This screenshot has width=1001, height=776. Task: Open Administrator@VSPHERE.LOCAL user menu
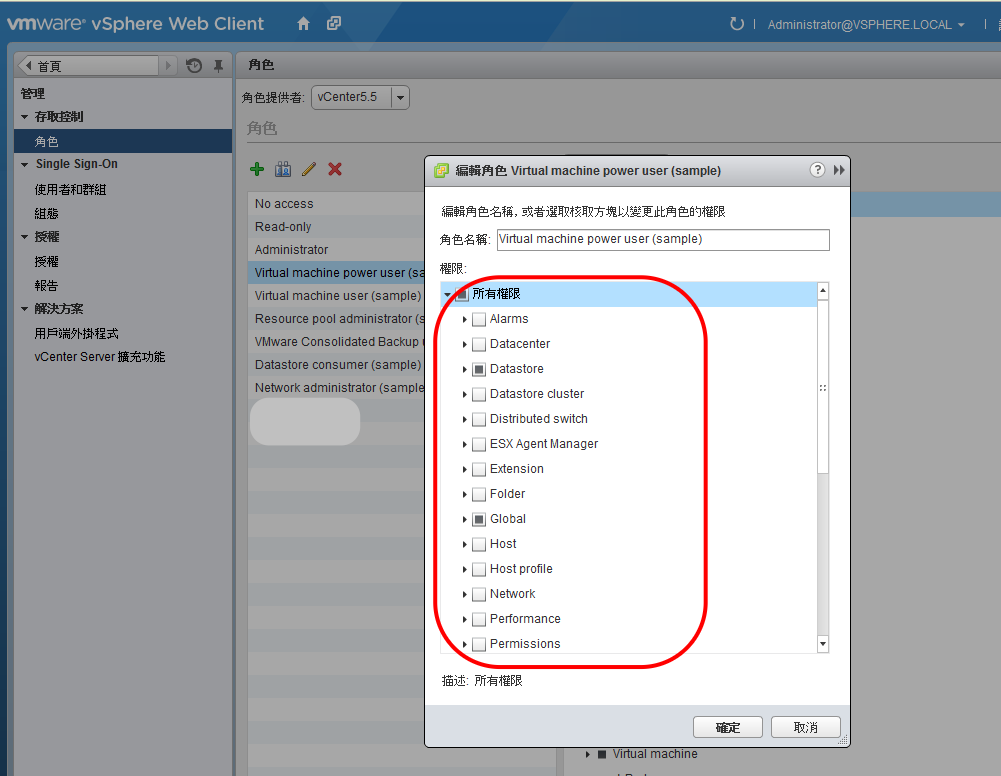click(x=865, y=25)
